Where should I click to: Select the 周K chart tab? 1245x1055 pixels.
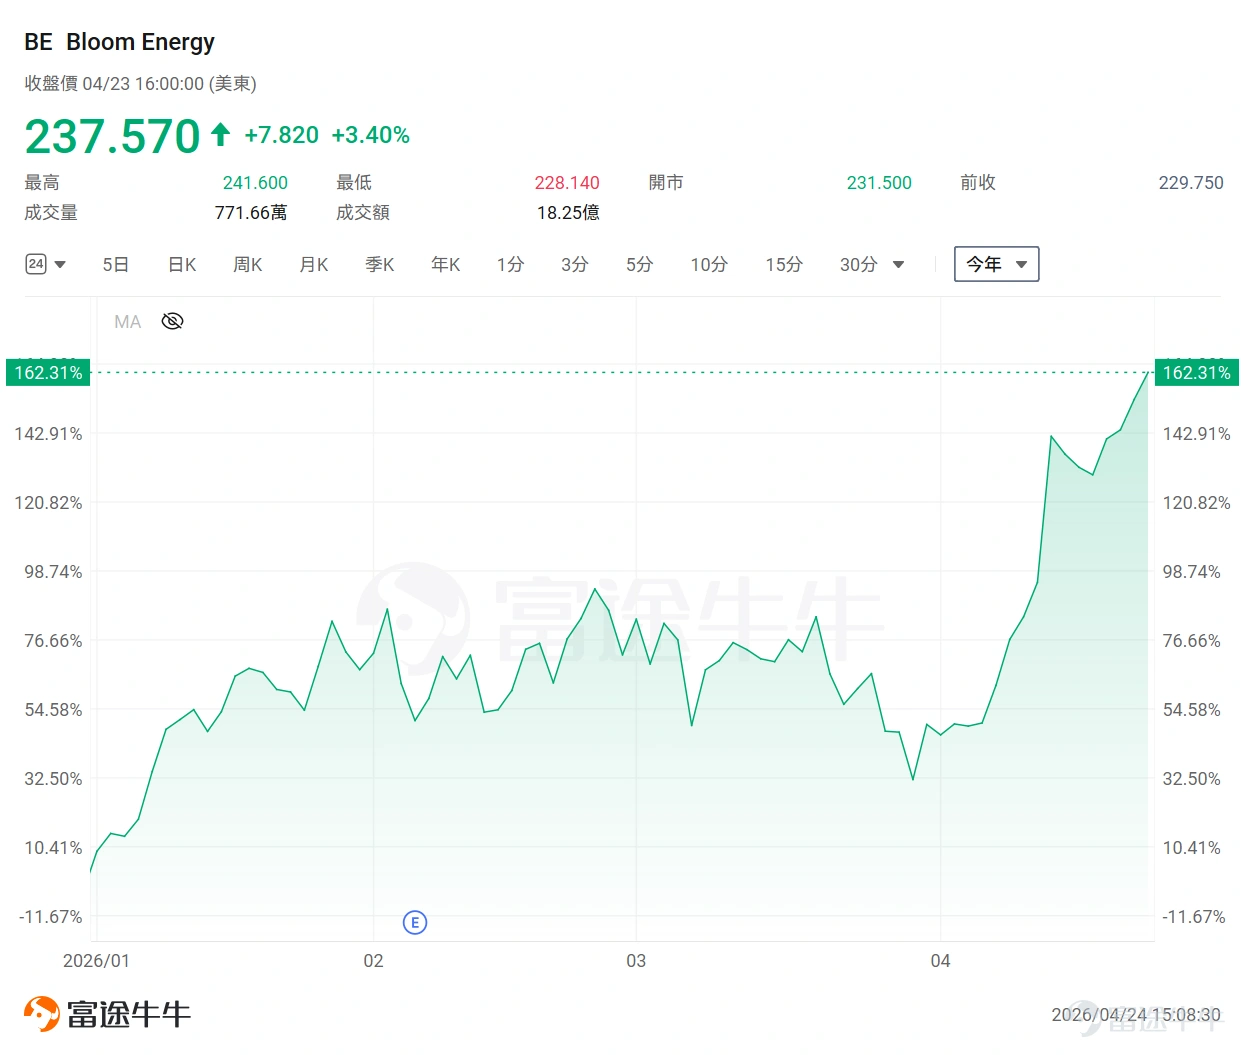click(x=248, y=264)
